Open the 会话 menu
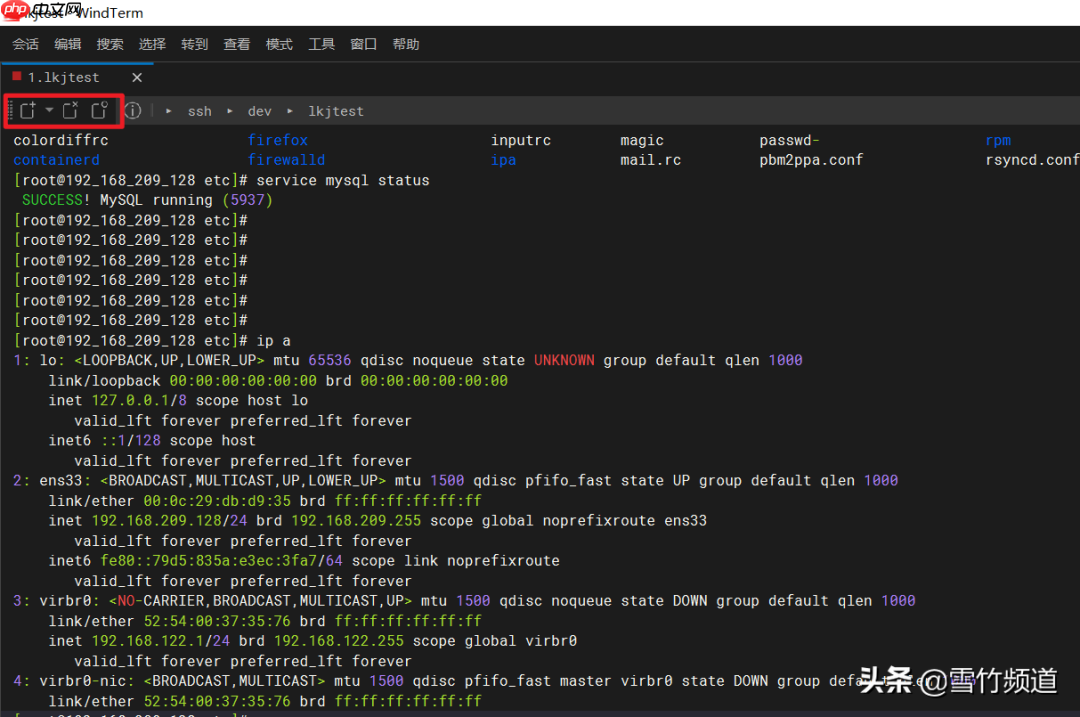 (25, 44)
